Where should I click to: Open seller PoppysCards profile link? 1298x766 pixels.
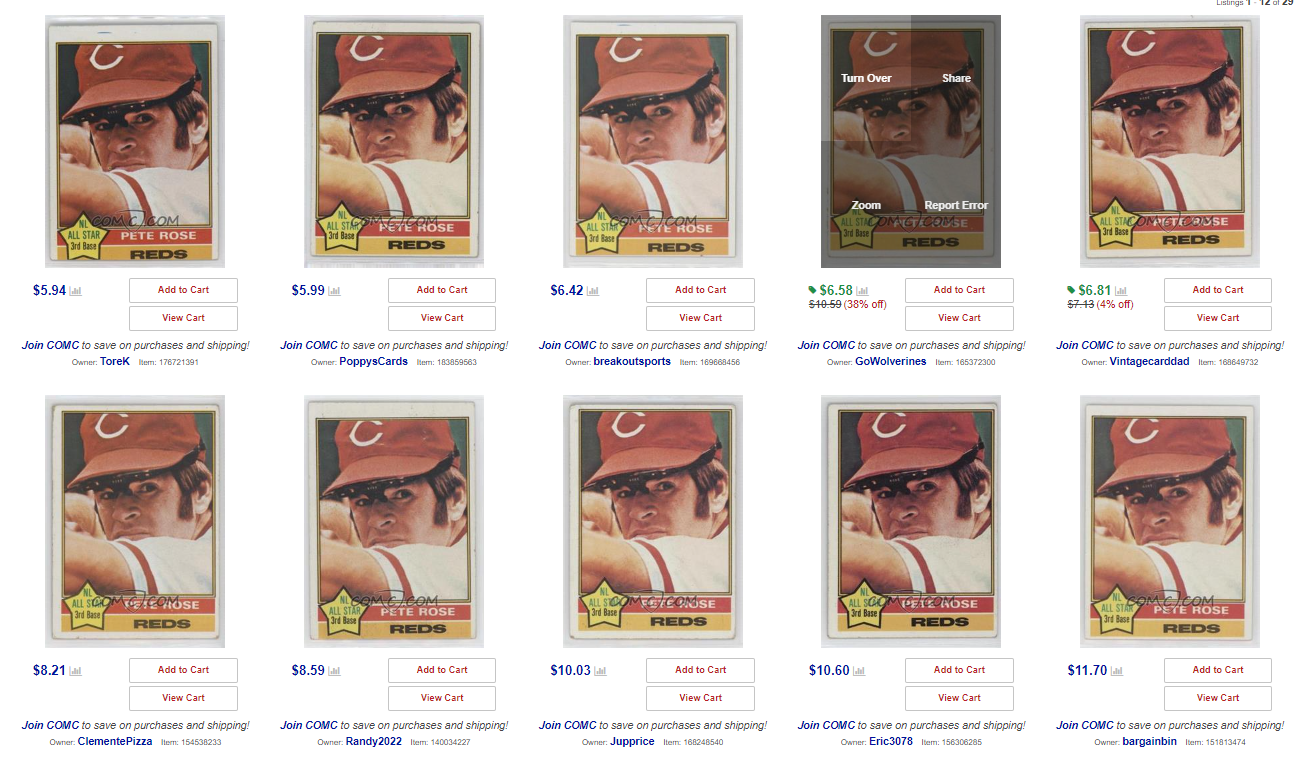click(x=373, y=361)
